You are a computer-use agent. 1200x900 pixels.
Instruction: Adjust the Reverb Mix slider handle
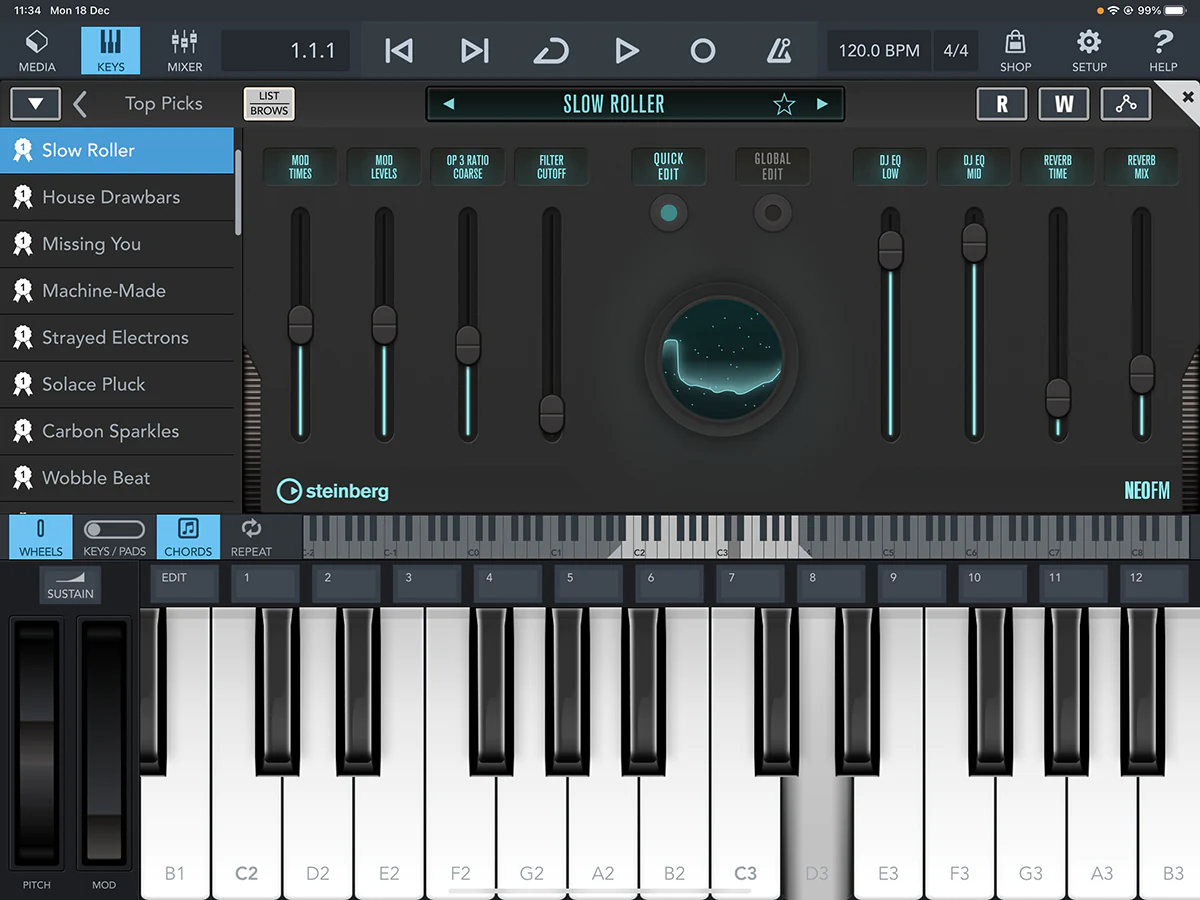[x=1142, y=374]
